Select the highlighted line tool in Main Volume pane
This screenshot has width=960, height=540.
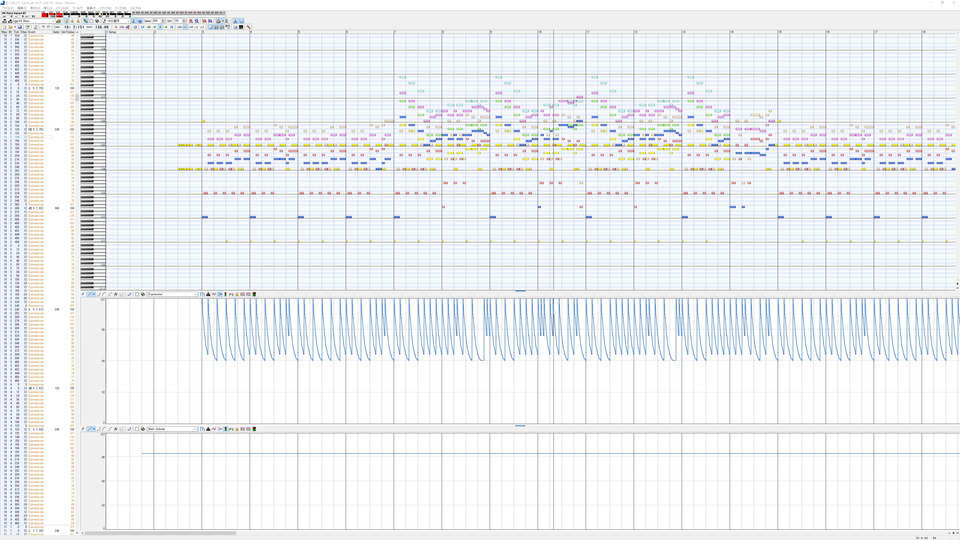coord(89,429)
